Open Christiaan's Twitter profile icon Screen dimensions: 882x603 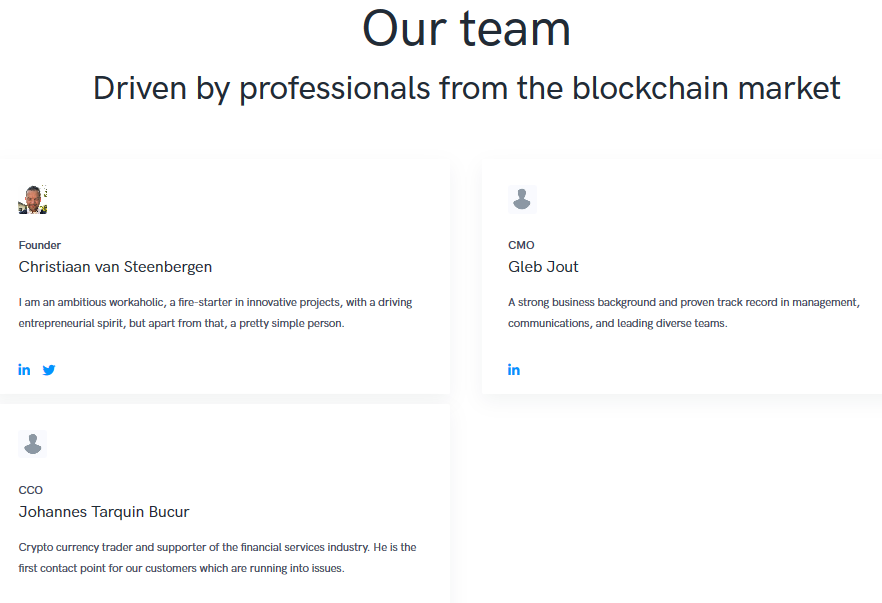49,370
